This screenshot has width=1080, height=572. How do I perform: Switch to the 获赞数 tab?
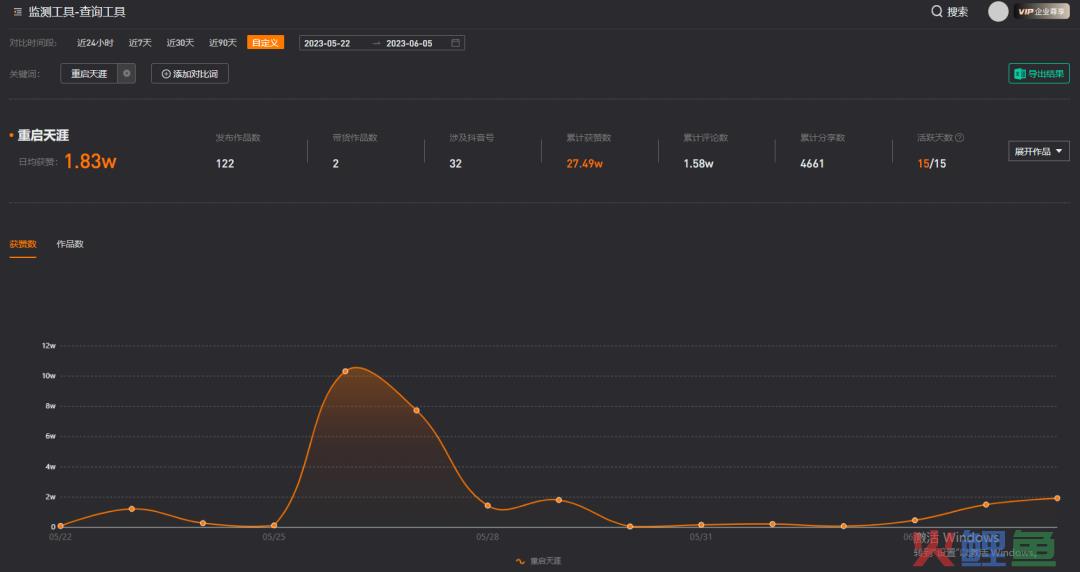(x=23, y=244)
